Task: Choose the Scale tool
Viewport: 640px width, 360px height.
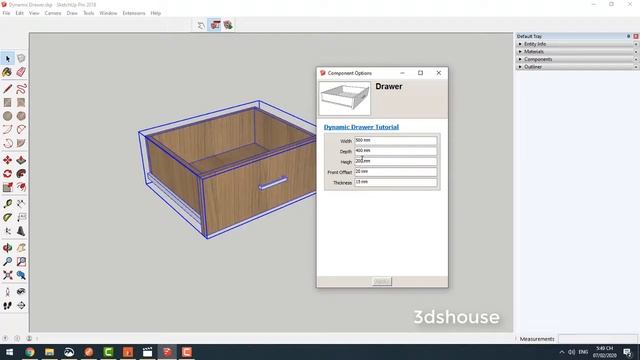Action: [x=8, y=187]
